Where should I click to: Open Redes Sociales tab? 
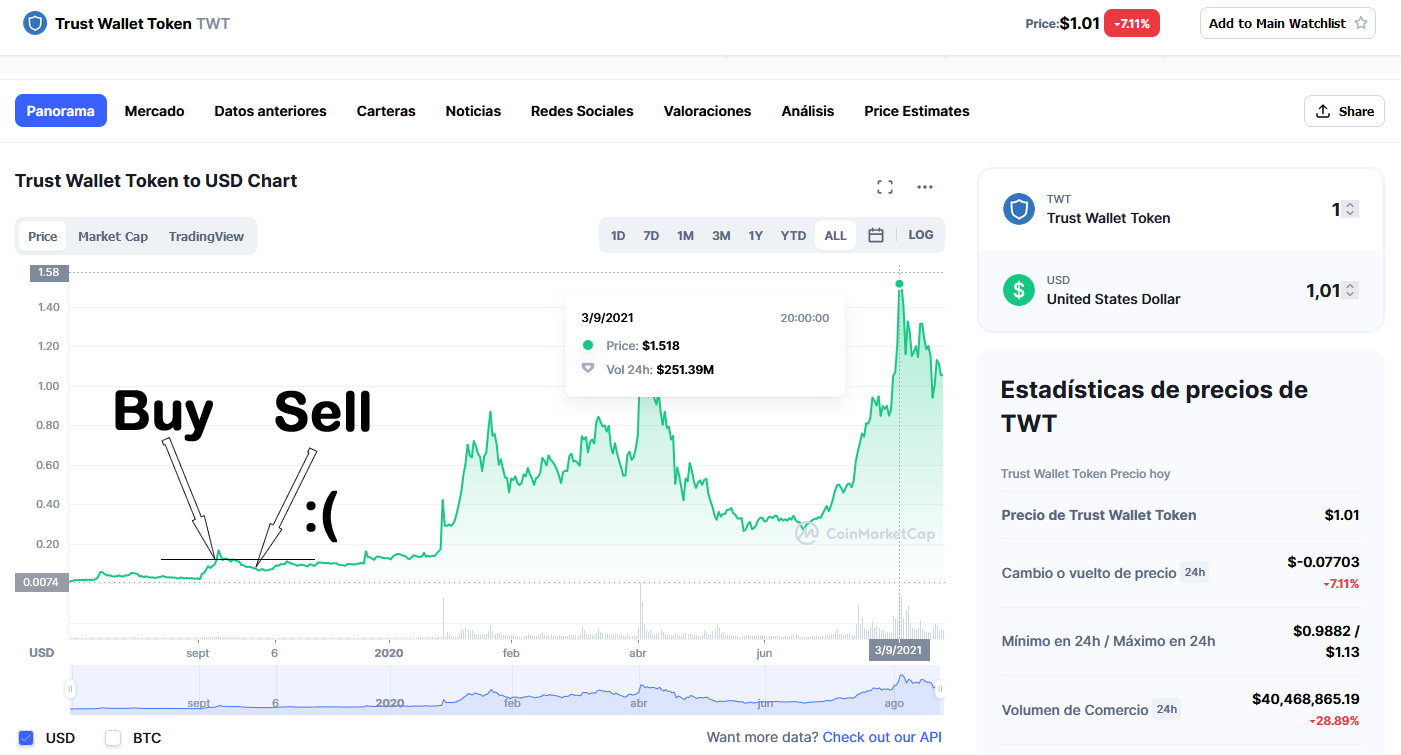pos(582,111)
